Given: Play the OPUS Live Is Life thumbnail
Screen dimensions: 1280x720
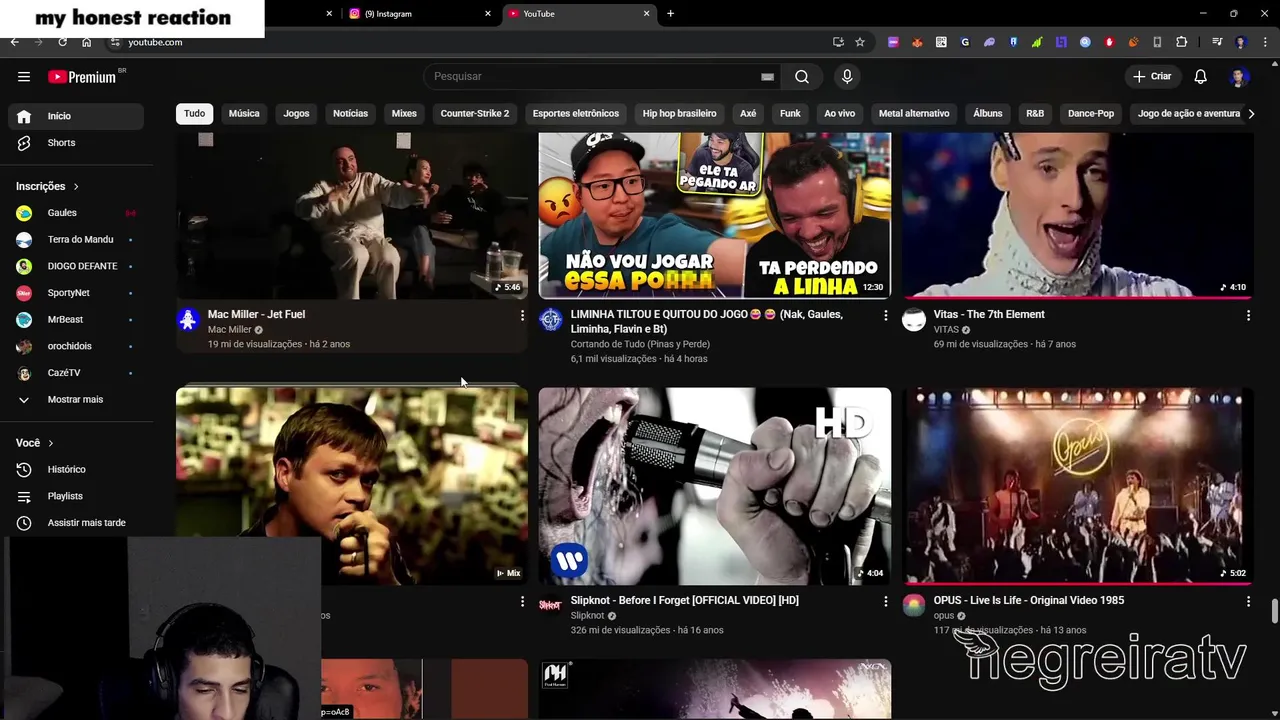Looking at the screenshot, I should (1078, 486).
